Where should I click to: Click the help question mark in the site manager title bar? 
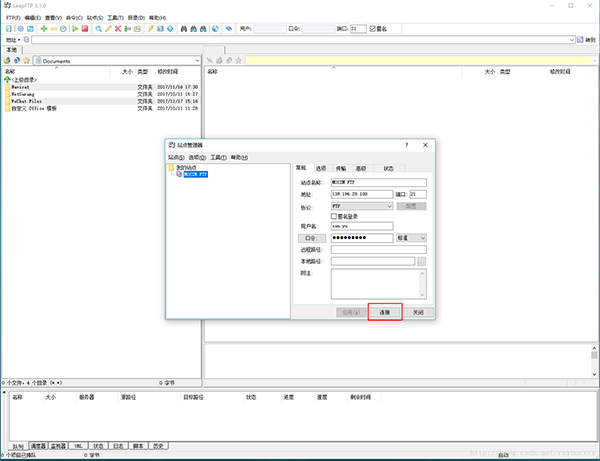point(405,145)
